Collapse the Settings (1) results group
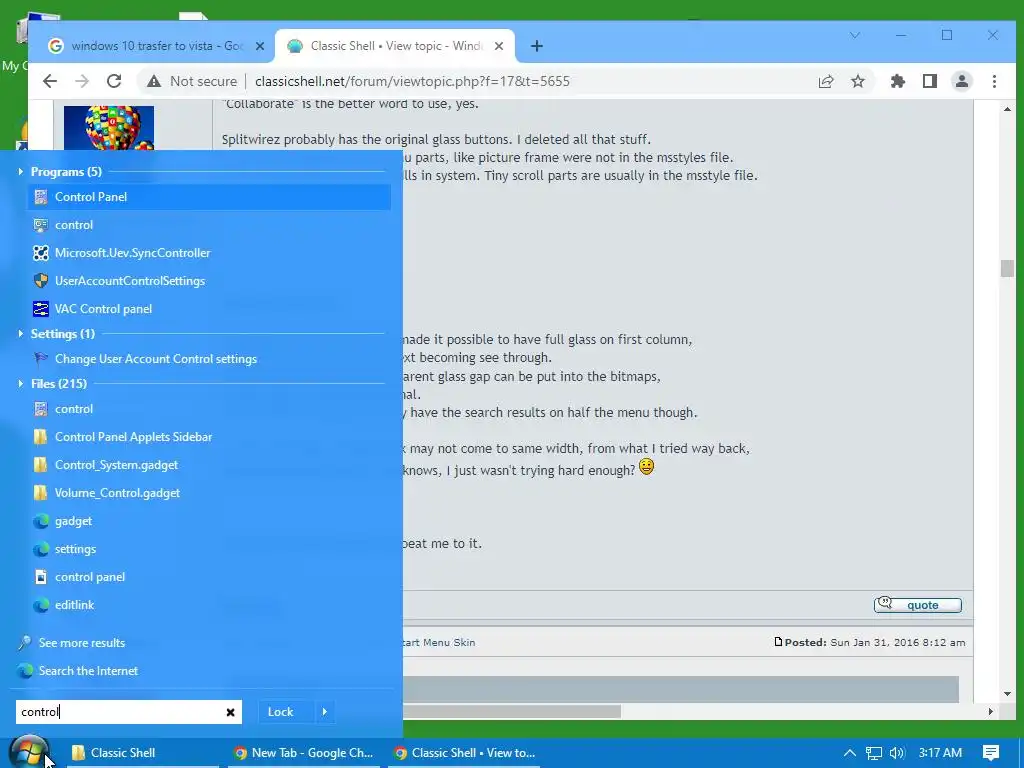The height and width of the screenshot is (768, 1024). coord(20,334)
